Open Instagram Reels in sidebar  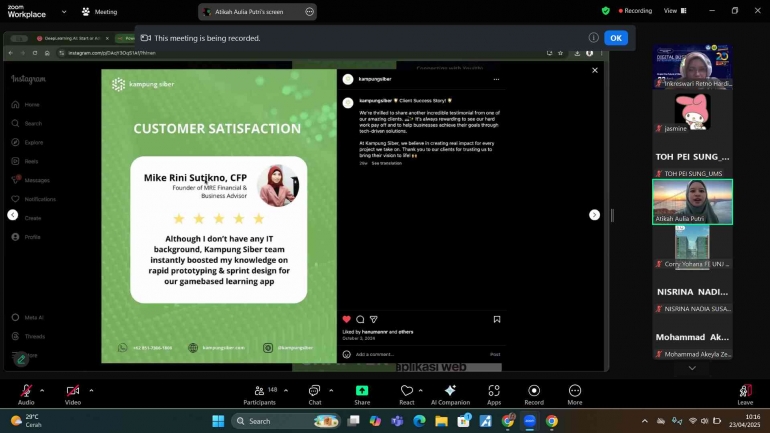tap(25, 161)
